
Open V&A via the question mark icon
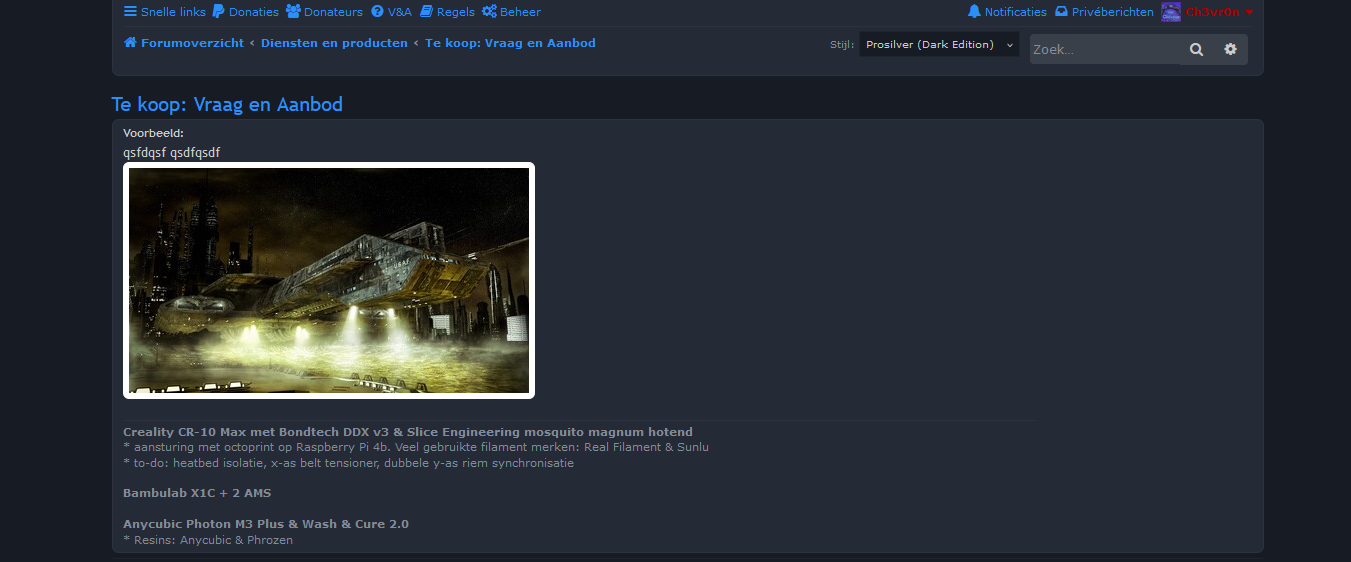point(377,12)
